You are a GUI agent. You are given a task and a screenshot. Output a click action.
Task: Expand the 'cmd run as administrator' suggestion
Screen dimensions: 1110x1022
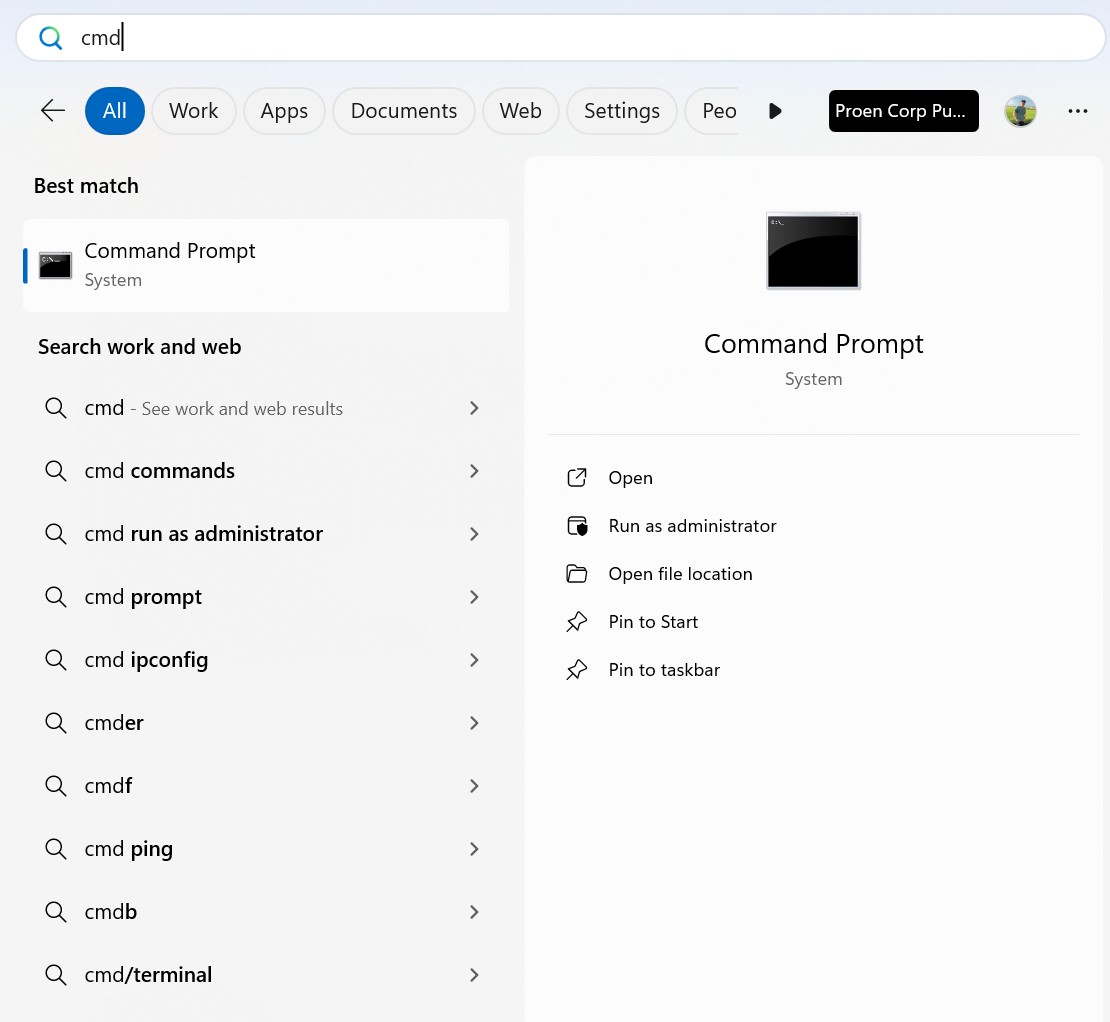474,534
